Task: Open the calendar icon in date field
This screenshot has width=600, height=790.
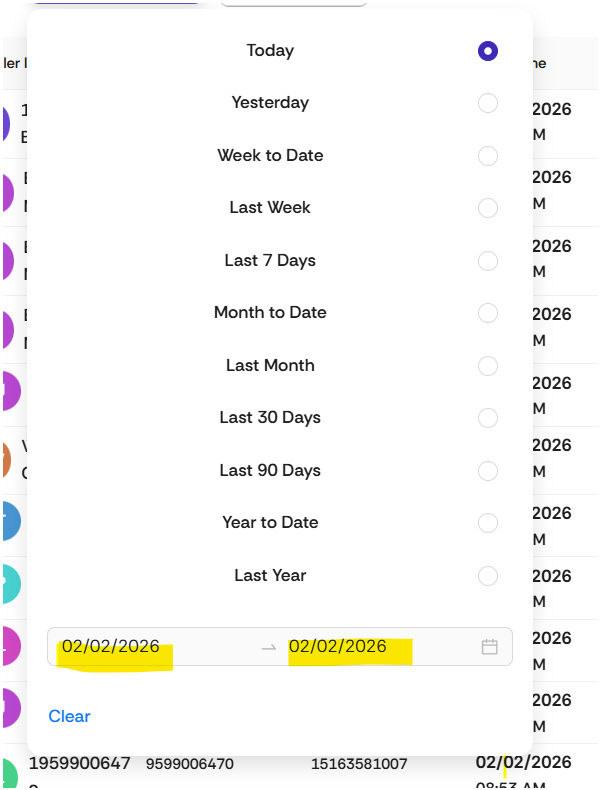Action: click(x=489, y=647)
